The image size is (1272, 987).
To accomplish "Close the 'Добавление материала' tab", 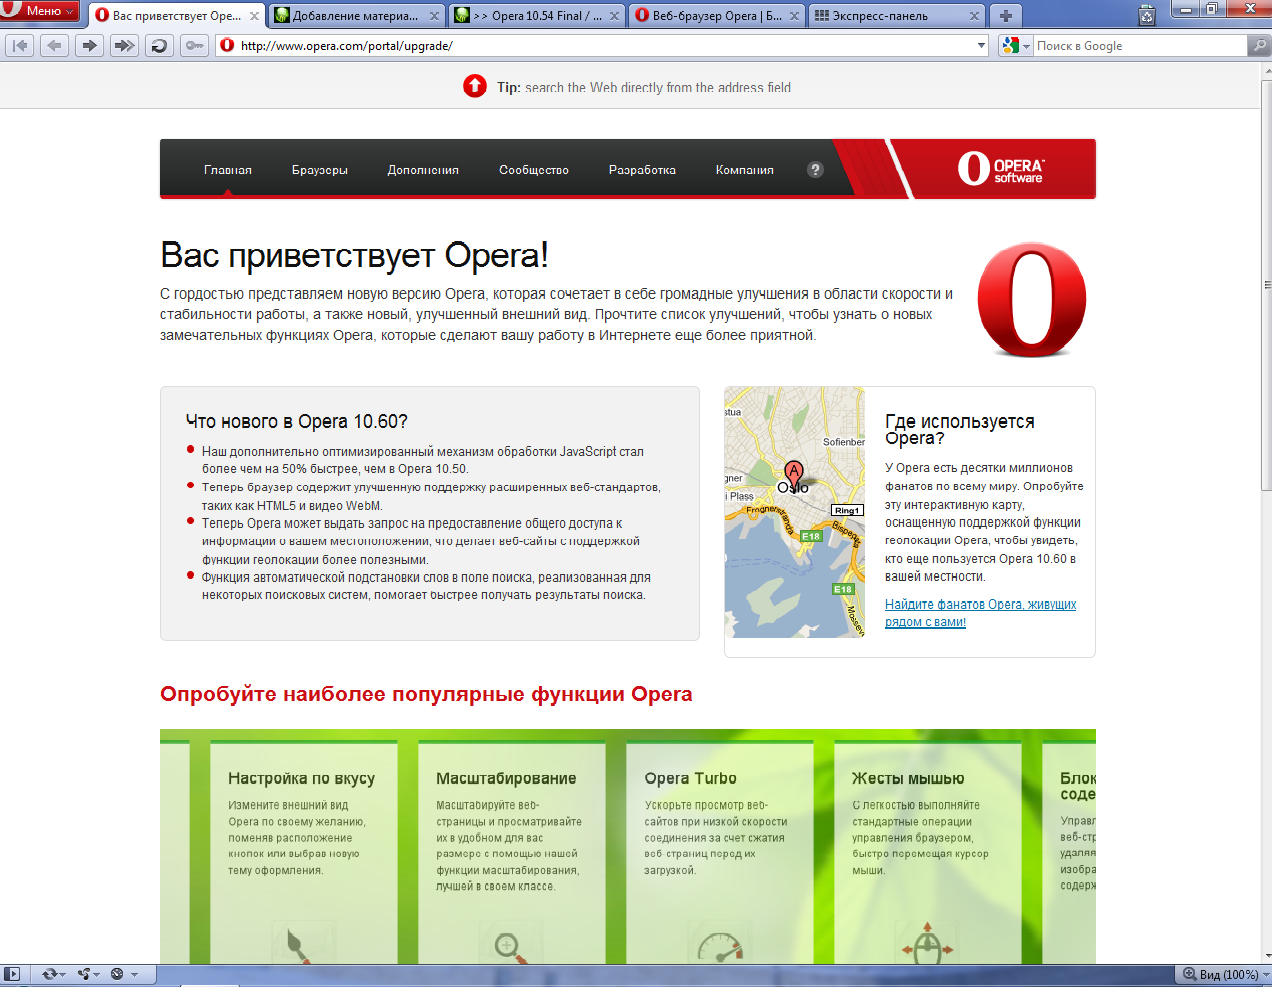I will pyautogui.click(x=434, y=16).
